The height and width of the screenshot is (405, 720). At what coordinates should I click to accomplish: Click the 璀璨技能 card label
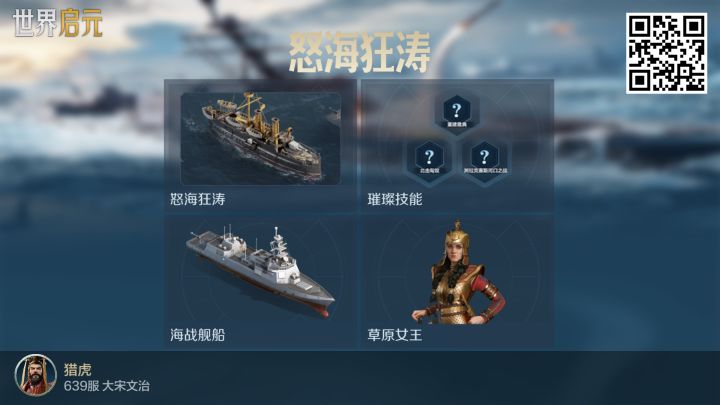pyautogui.click(x=394, y=199)
